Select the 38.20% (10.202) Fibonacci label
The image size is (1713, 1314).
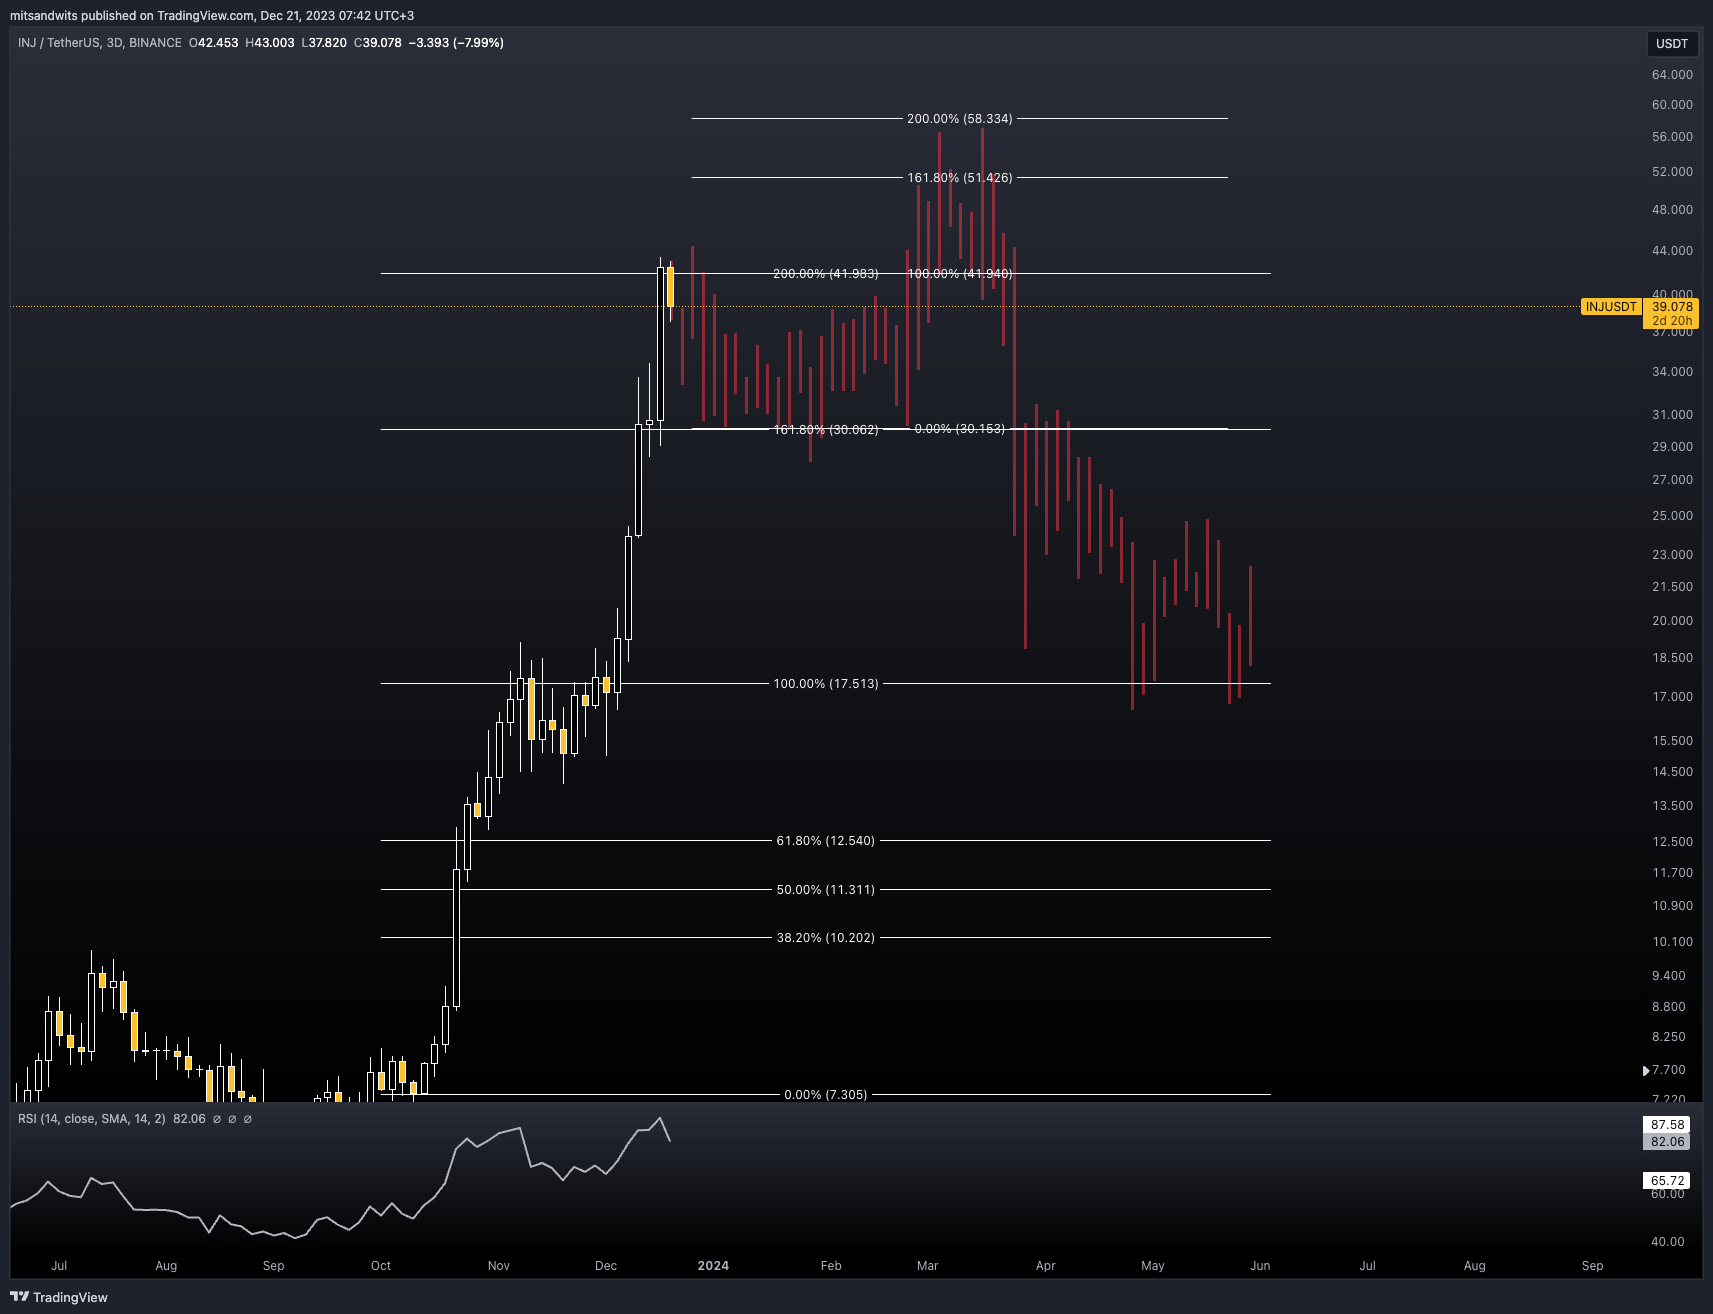(x=826, y=938)
